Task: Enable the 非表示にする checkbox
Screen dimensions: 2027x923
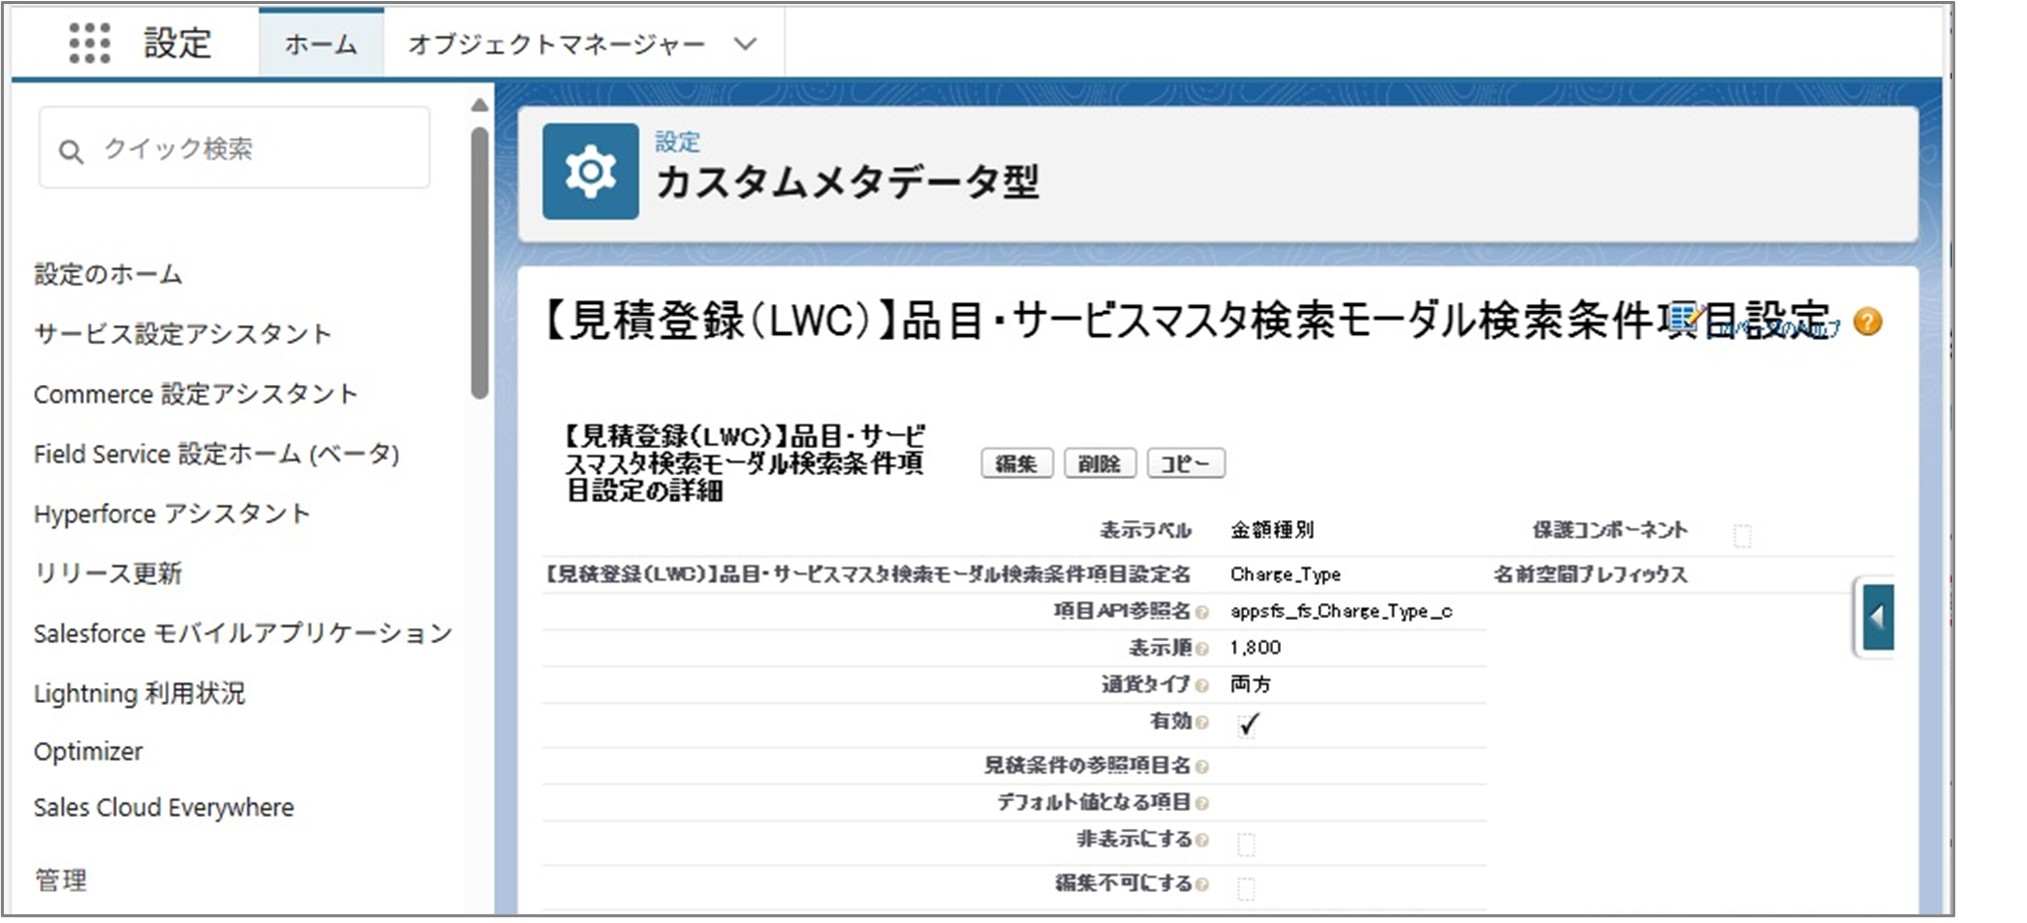Action: tap(1244, 843)
